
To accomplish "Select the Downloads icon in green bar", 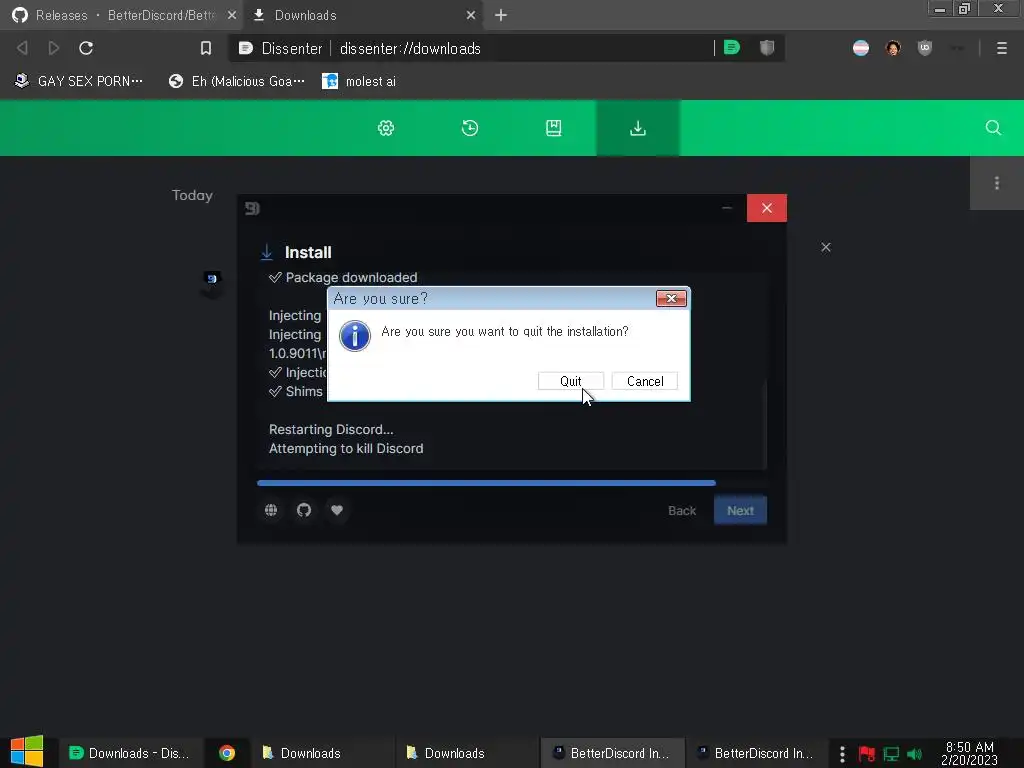I will [x=637, y=128].
